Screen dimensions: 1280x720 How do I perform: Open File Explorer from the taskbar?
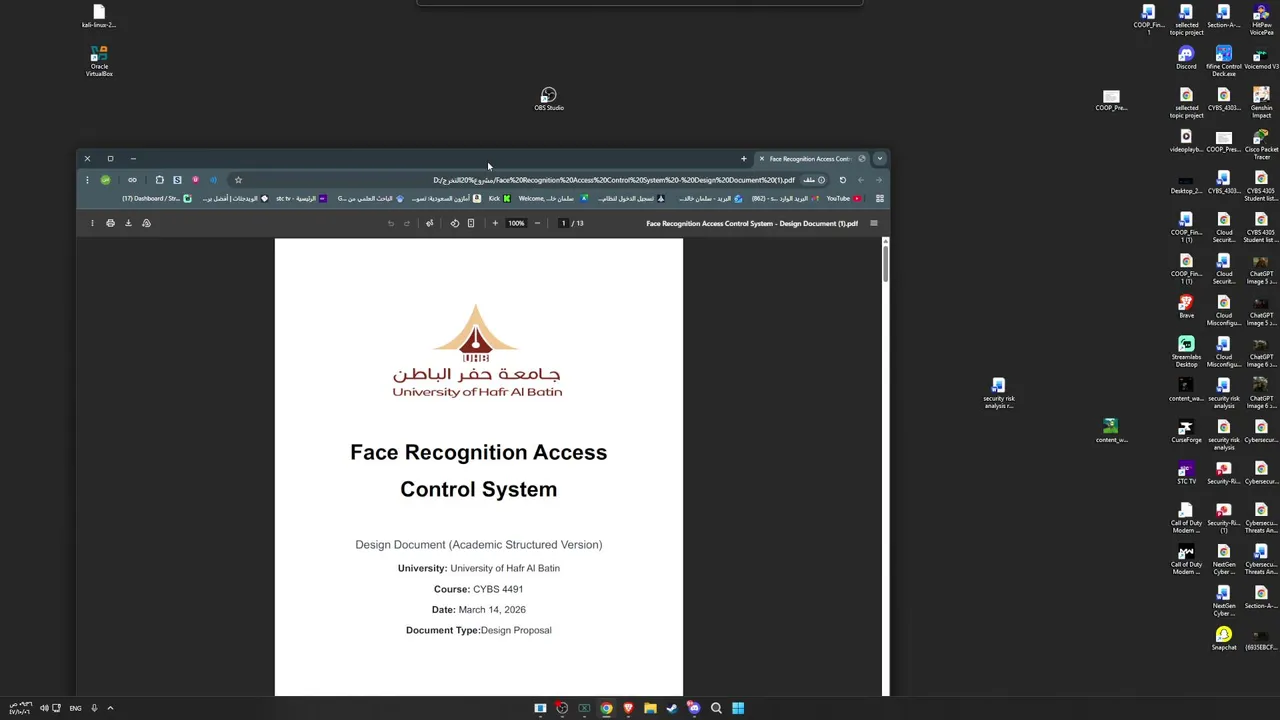pos(650,708)
